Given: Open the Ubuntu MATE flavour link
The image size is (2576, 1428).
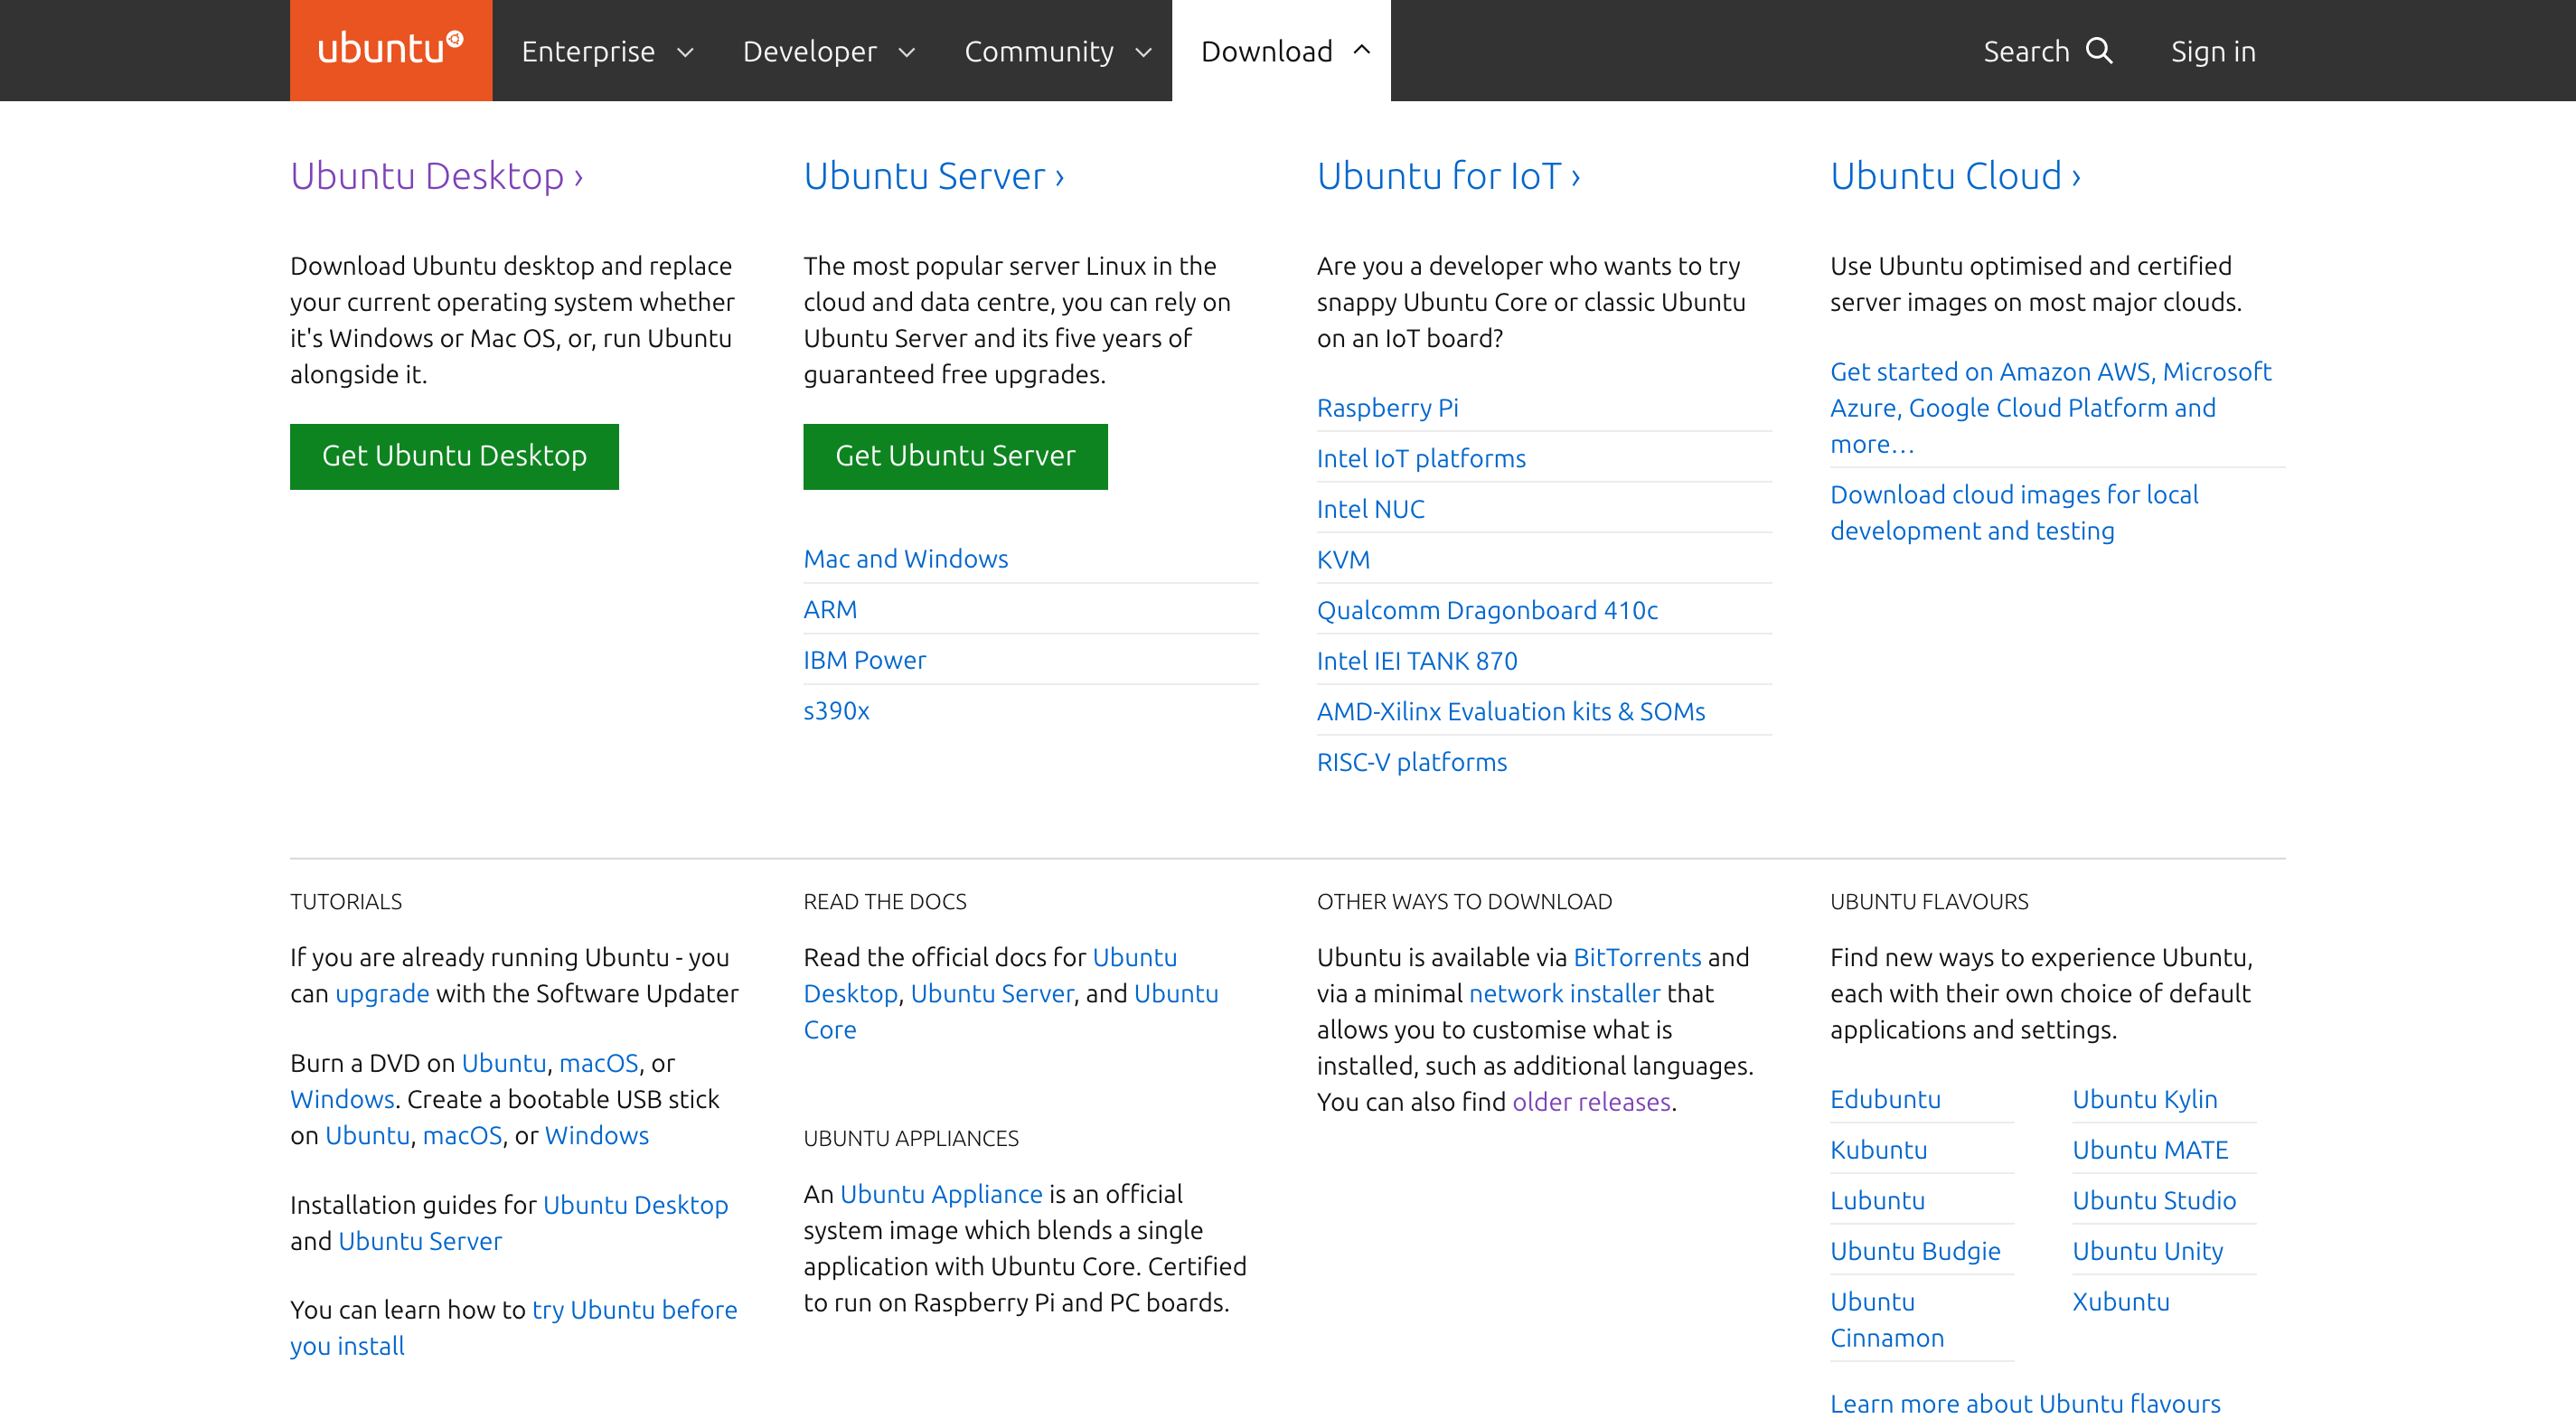Looking at the screenshot, I should [2150, 1150].
